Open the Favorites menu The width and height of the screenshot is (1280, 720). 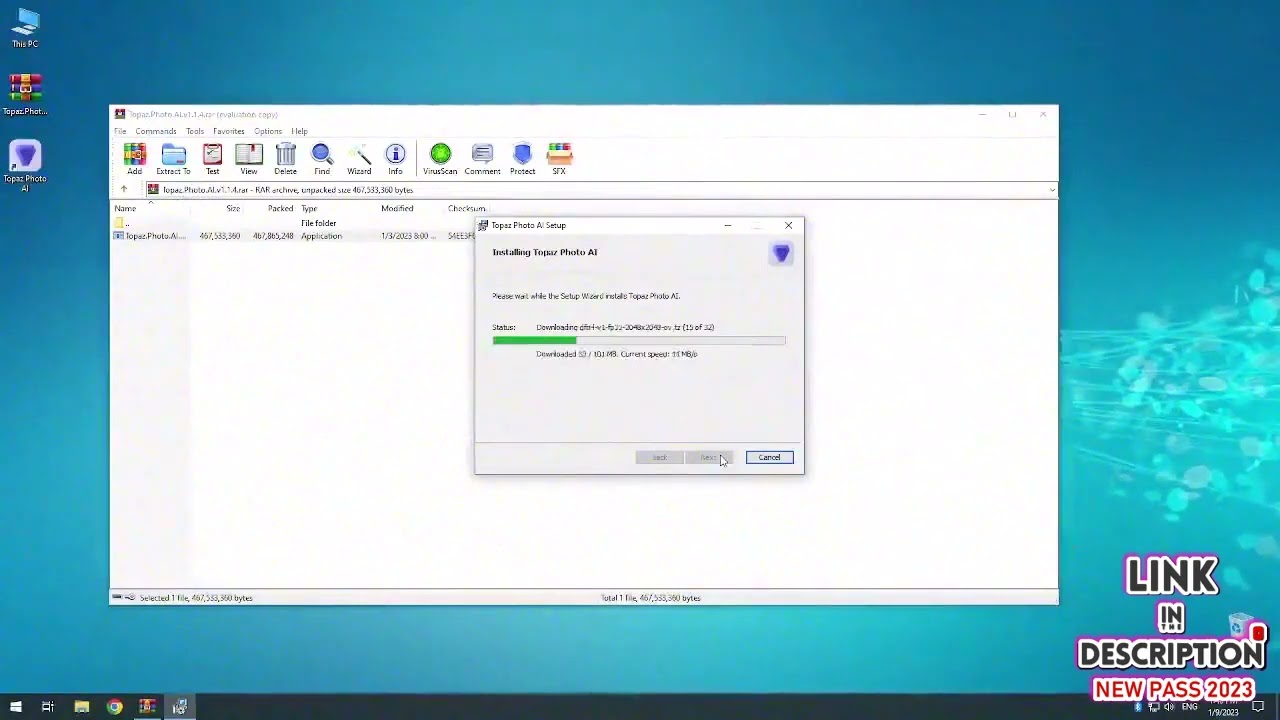click(x=229, y=131)
